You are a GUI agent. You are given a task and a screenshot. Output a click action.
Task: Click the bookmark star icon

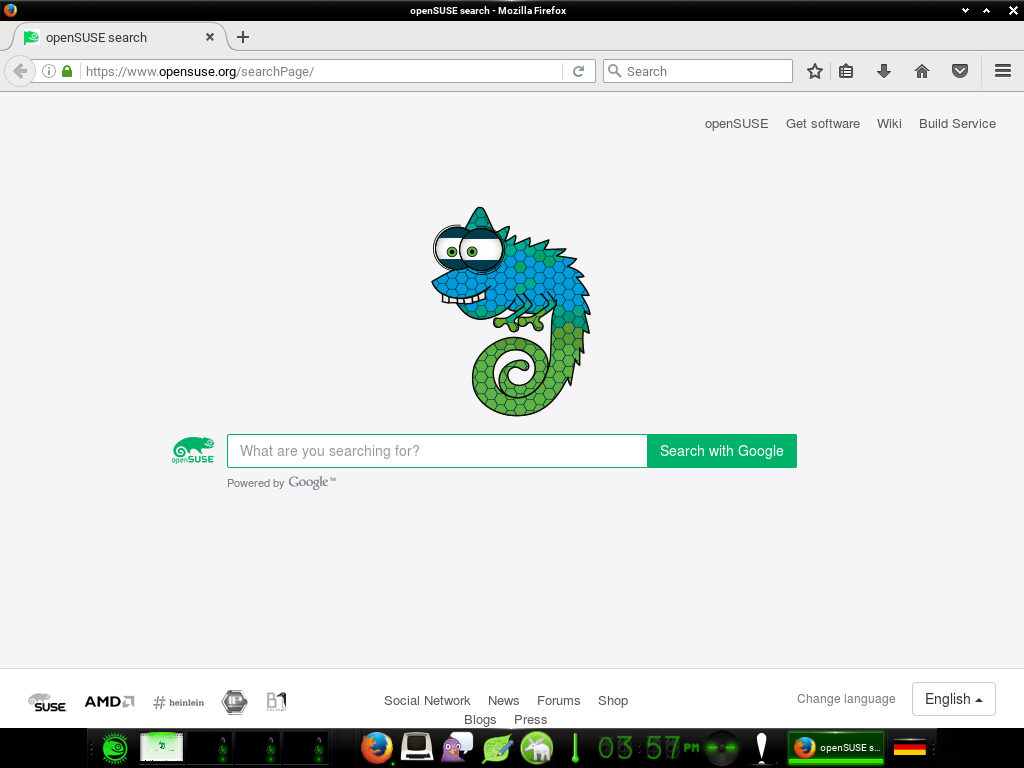(x=815, y=71)
